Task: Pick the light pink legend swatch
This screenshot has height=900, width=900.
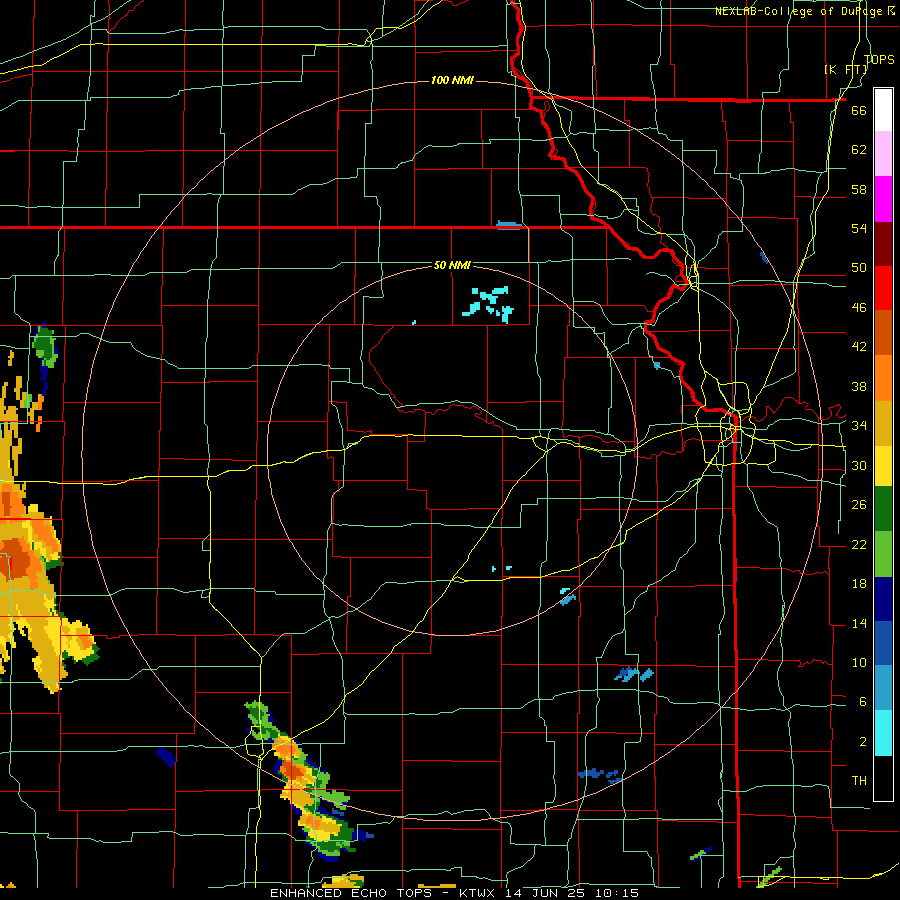Action: pos(883,154)
